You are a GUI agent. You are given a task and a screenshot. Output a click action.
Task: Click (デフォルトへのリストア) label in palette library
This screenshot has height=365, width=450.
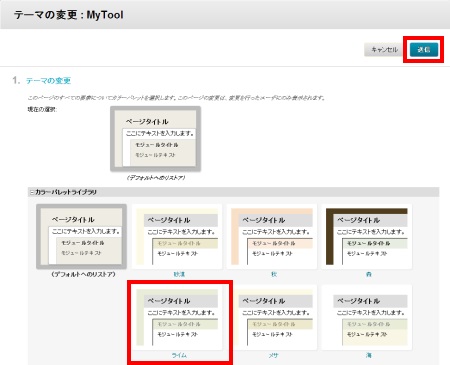coord(83,274)
